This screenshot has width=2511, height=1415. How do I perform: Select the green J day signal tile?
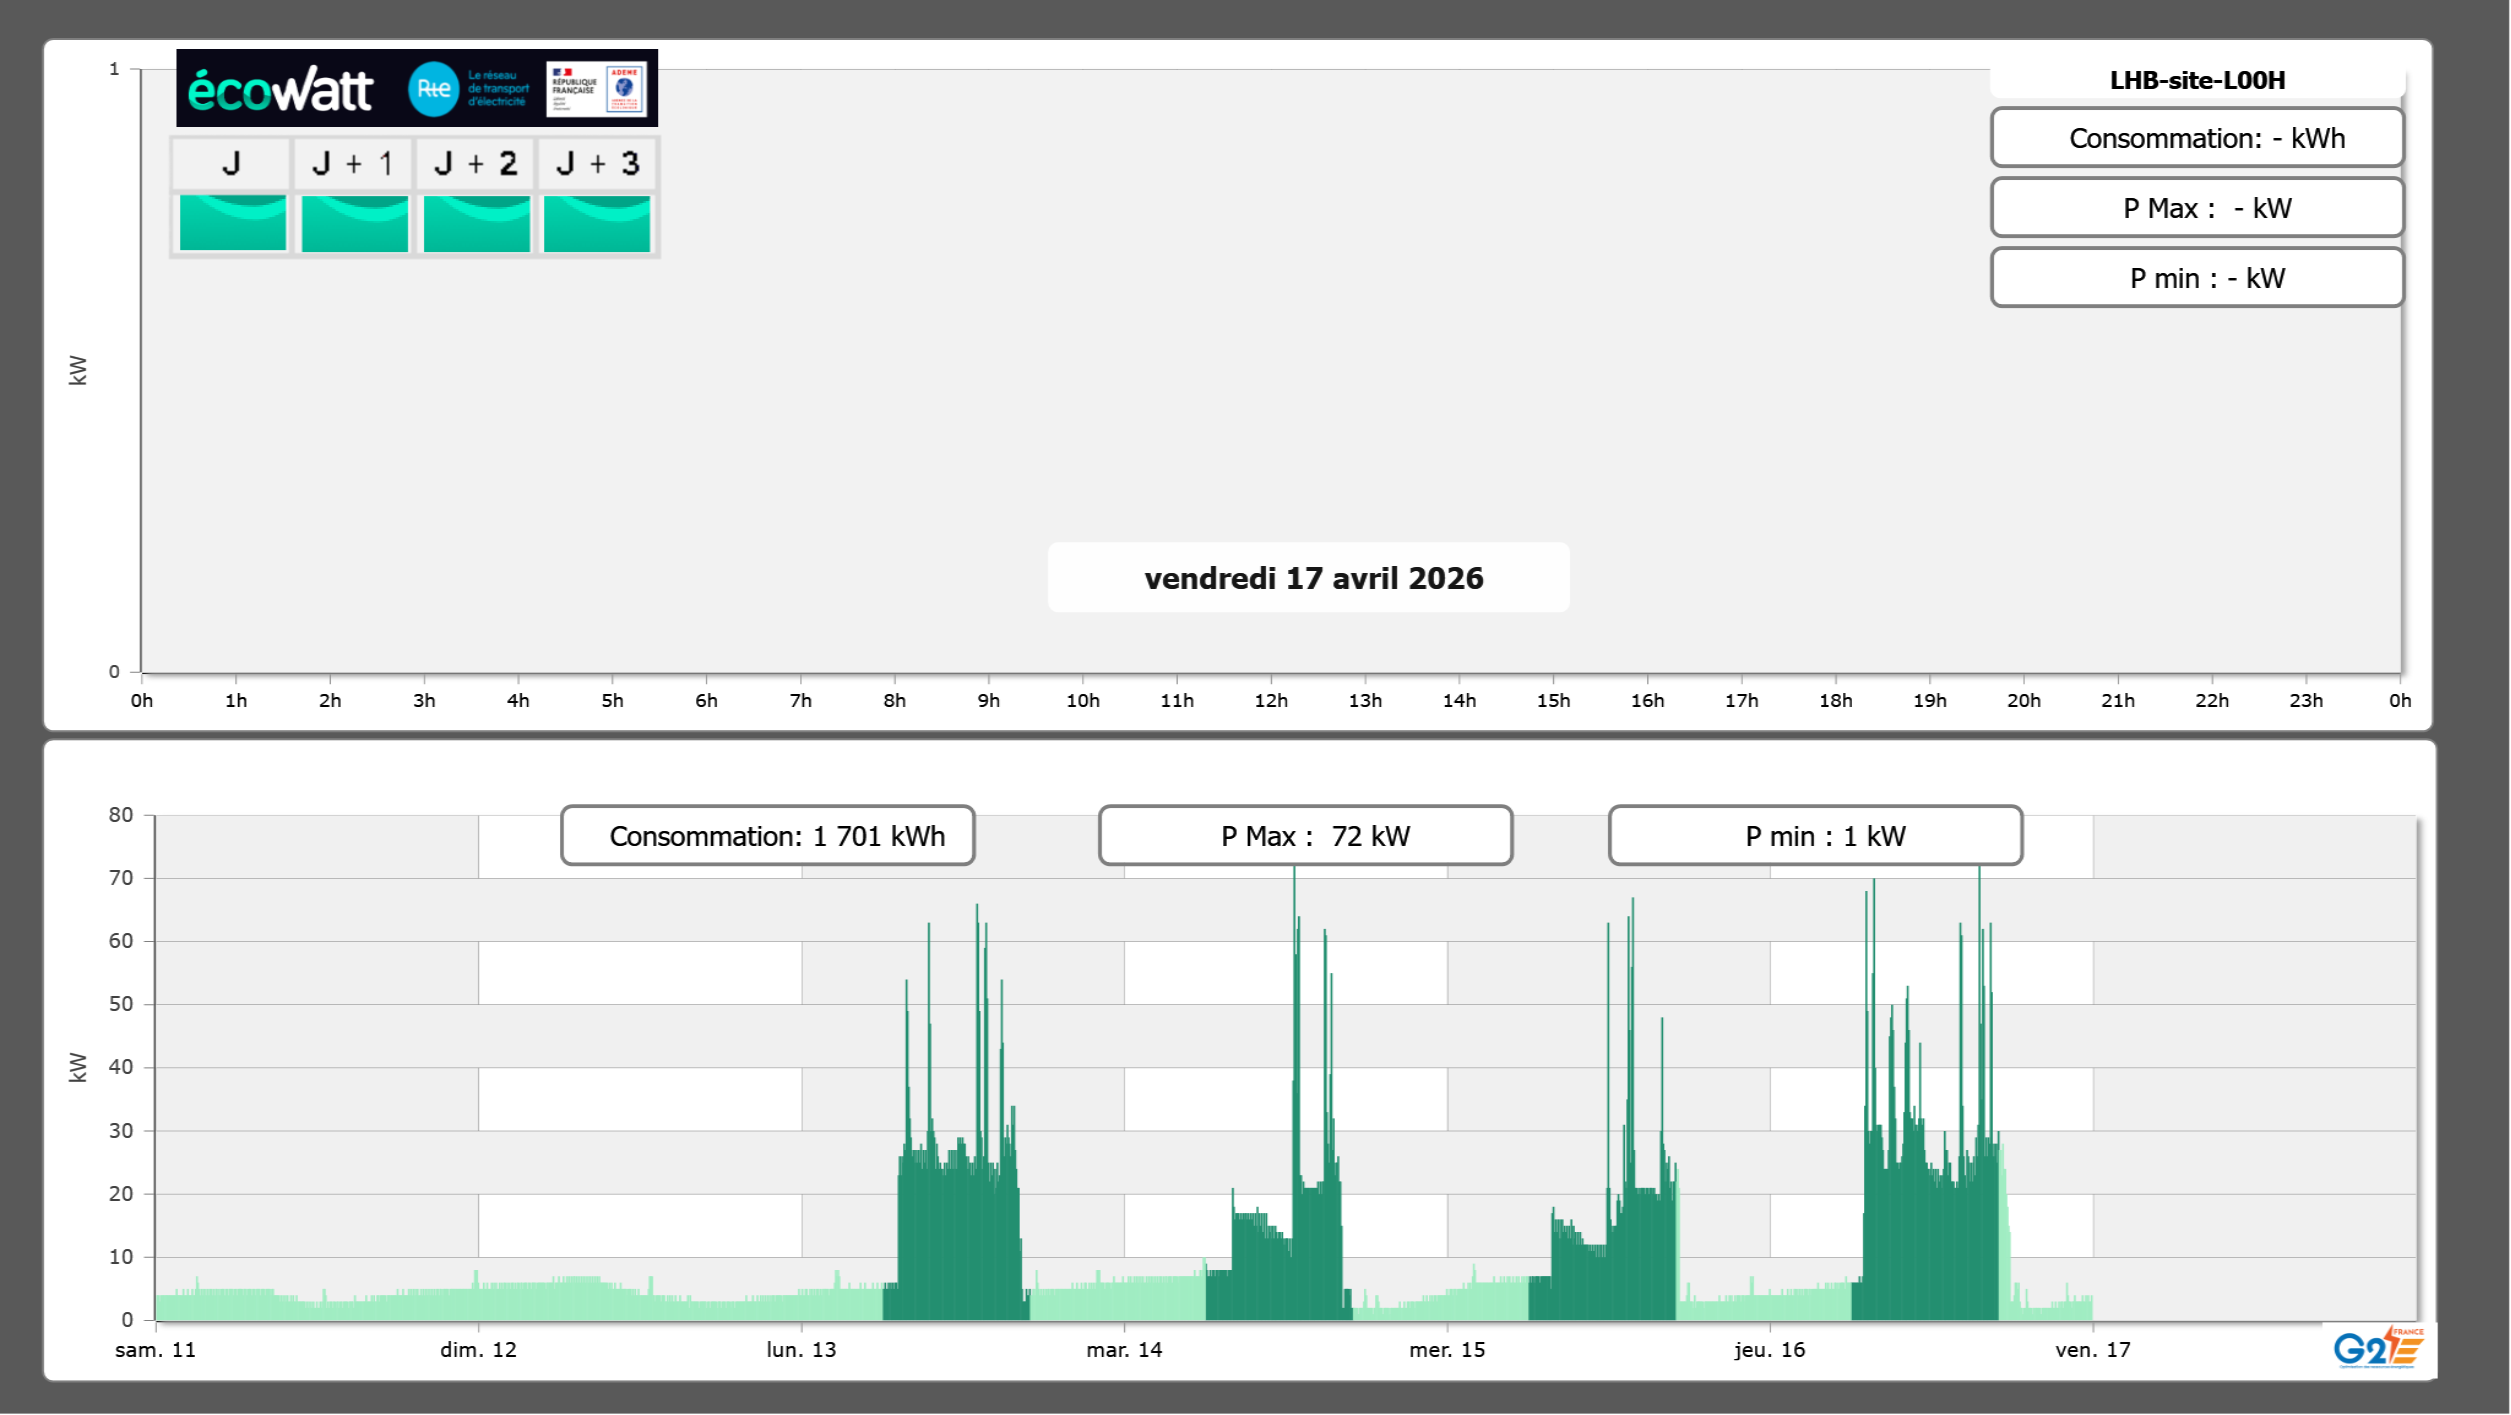pos(232,223)
